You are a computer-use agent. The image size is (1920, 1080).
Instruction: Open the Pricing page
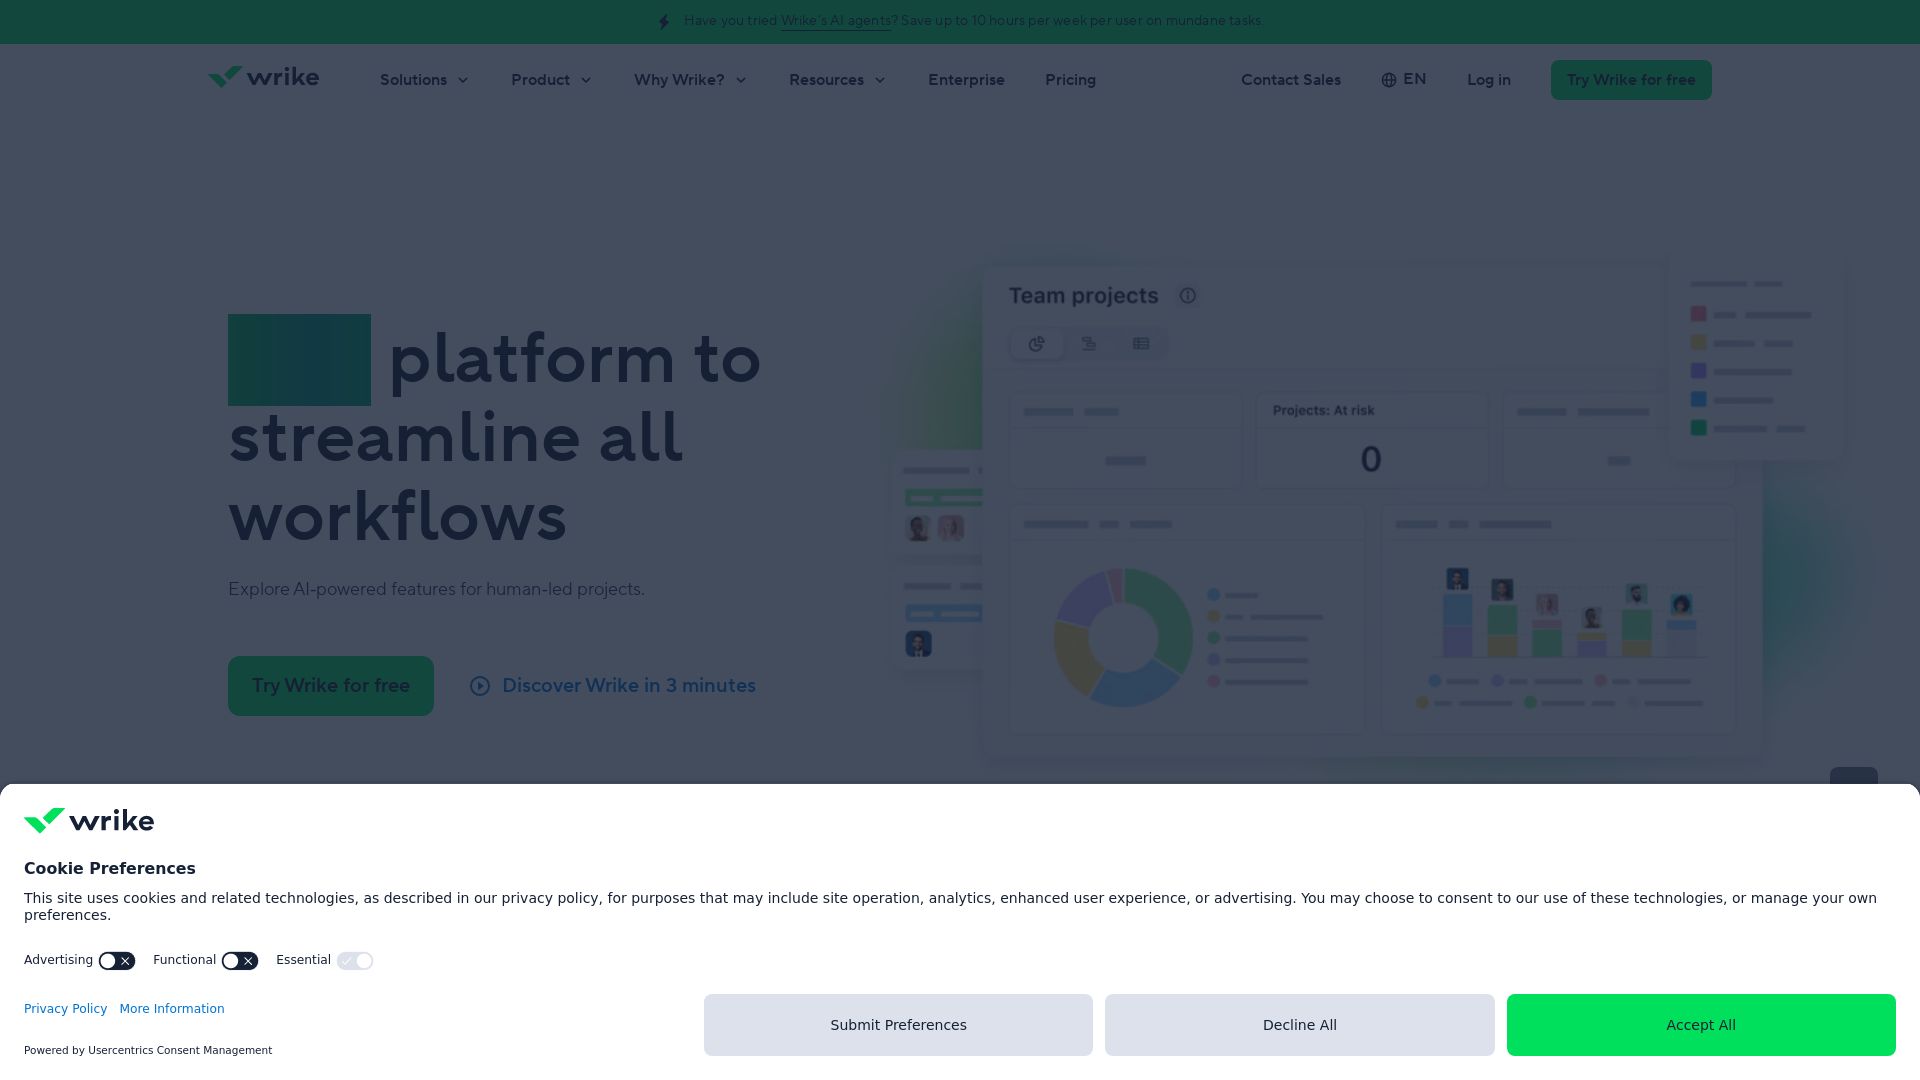(x=1070, y=80)
